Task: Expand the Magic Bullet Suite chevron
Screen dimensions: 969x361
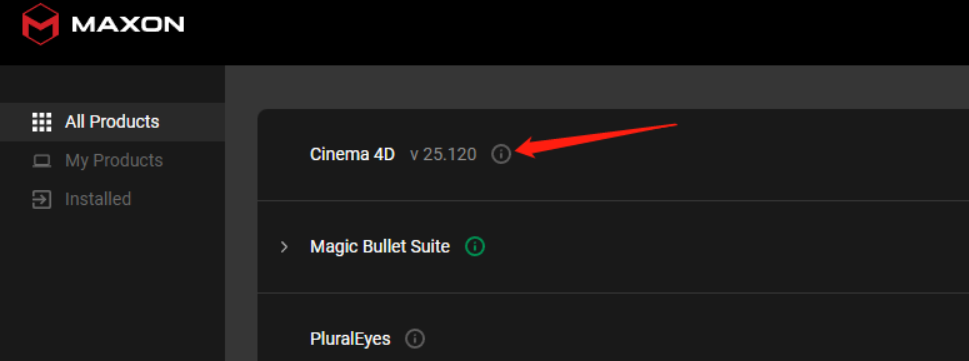Action: tap(284, 247)
